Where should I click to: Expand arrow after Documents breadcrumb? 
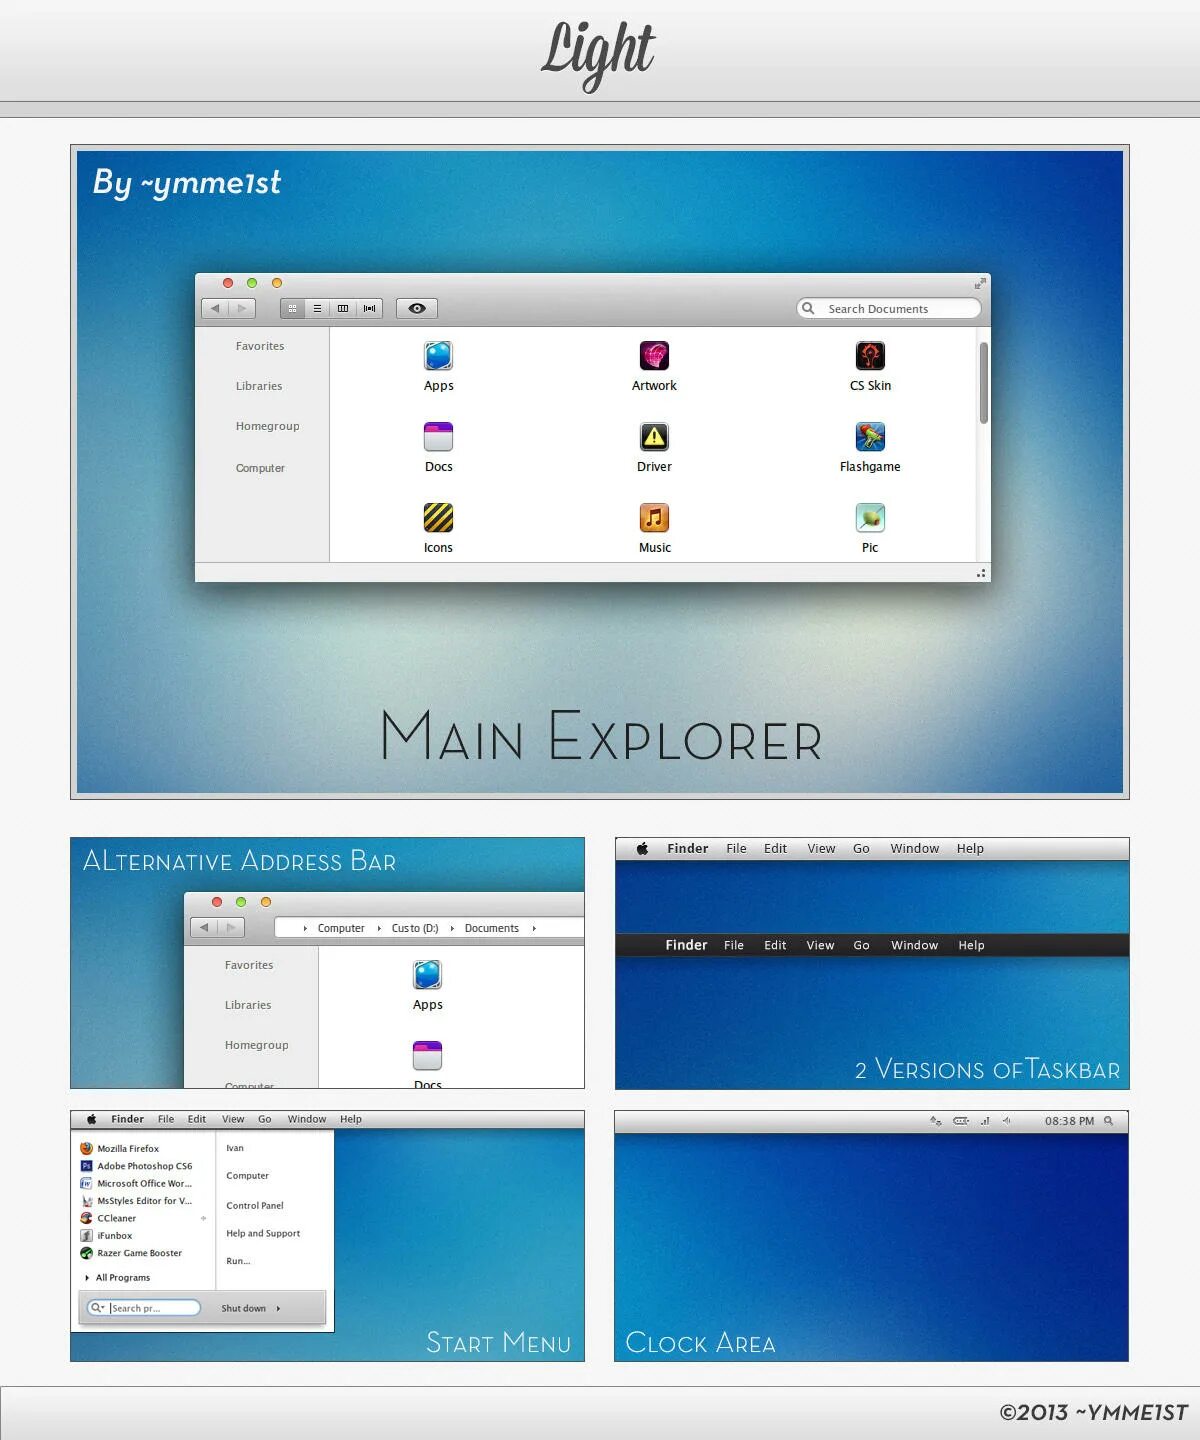click(534, 928)
